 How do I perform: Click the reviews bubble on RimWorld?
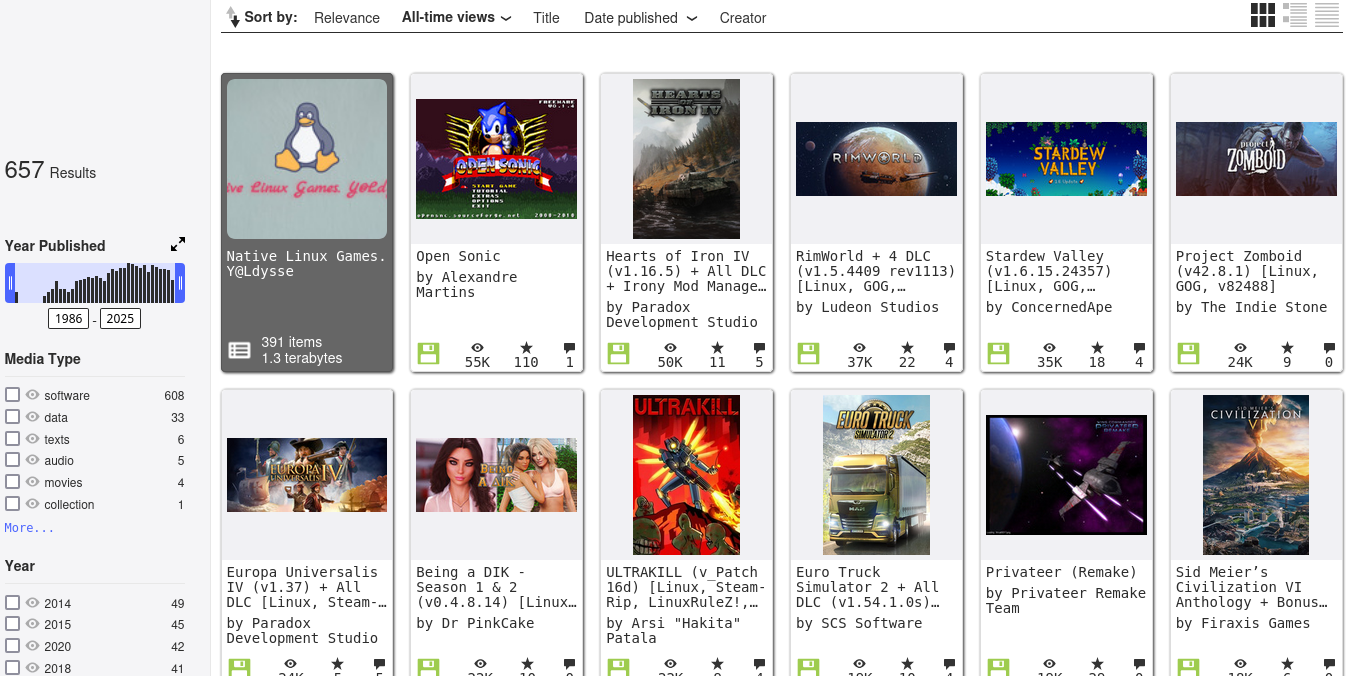coord(949,348)
